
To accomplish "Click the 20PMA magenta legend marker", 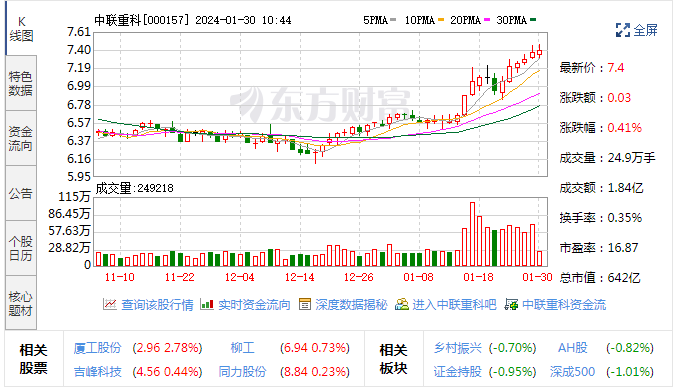I will (487, 20).
